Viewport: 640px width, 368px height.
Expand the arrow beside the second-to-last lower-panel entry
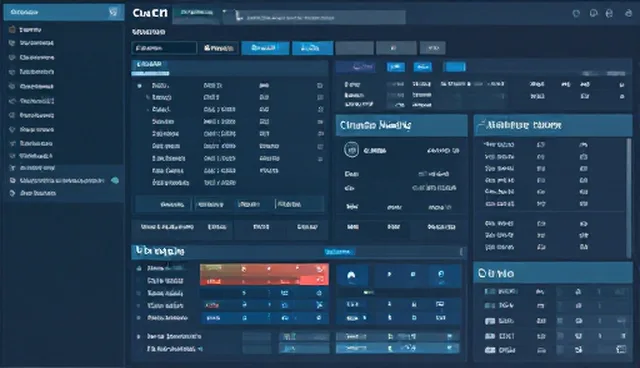(138, 337)
